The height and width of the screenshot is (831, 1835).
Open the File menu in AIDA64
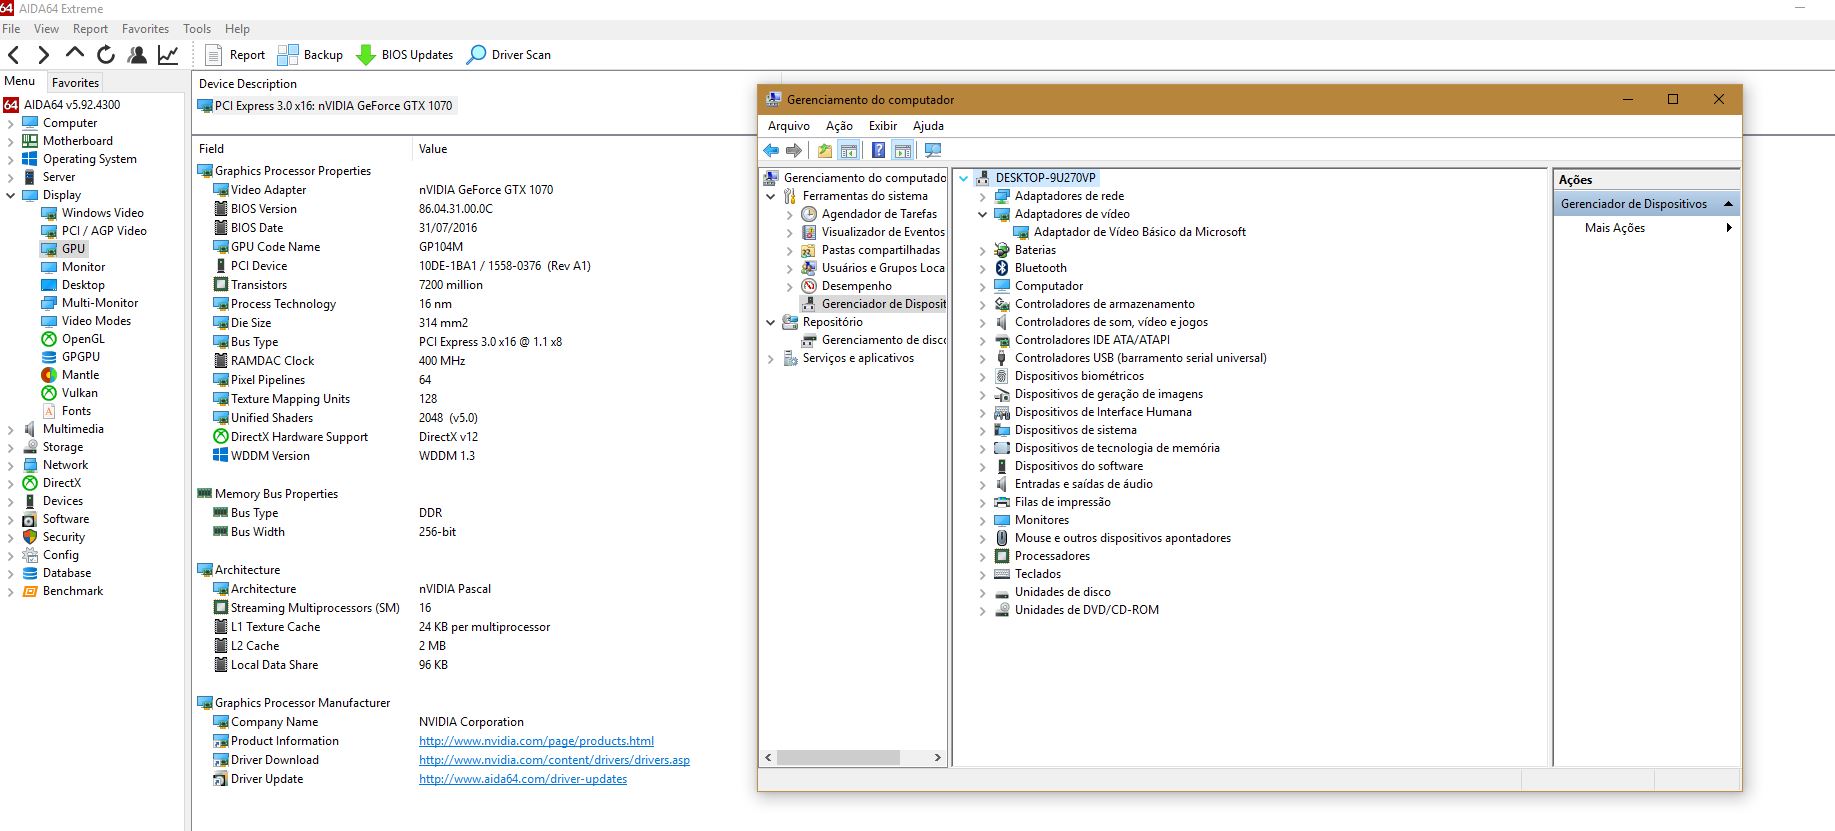point(11,29)
